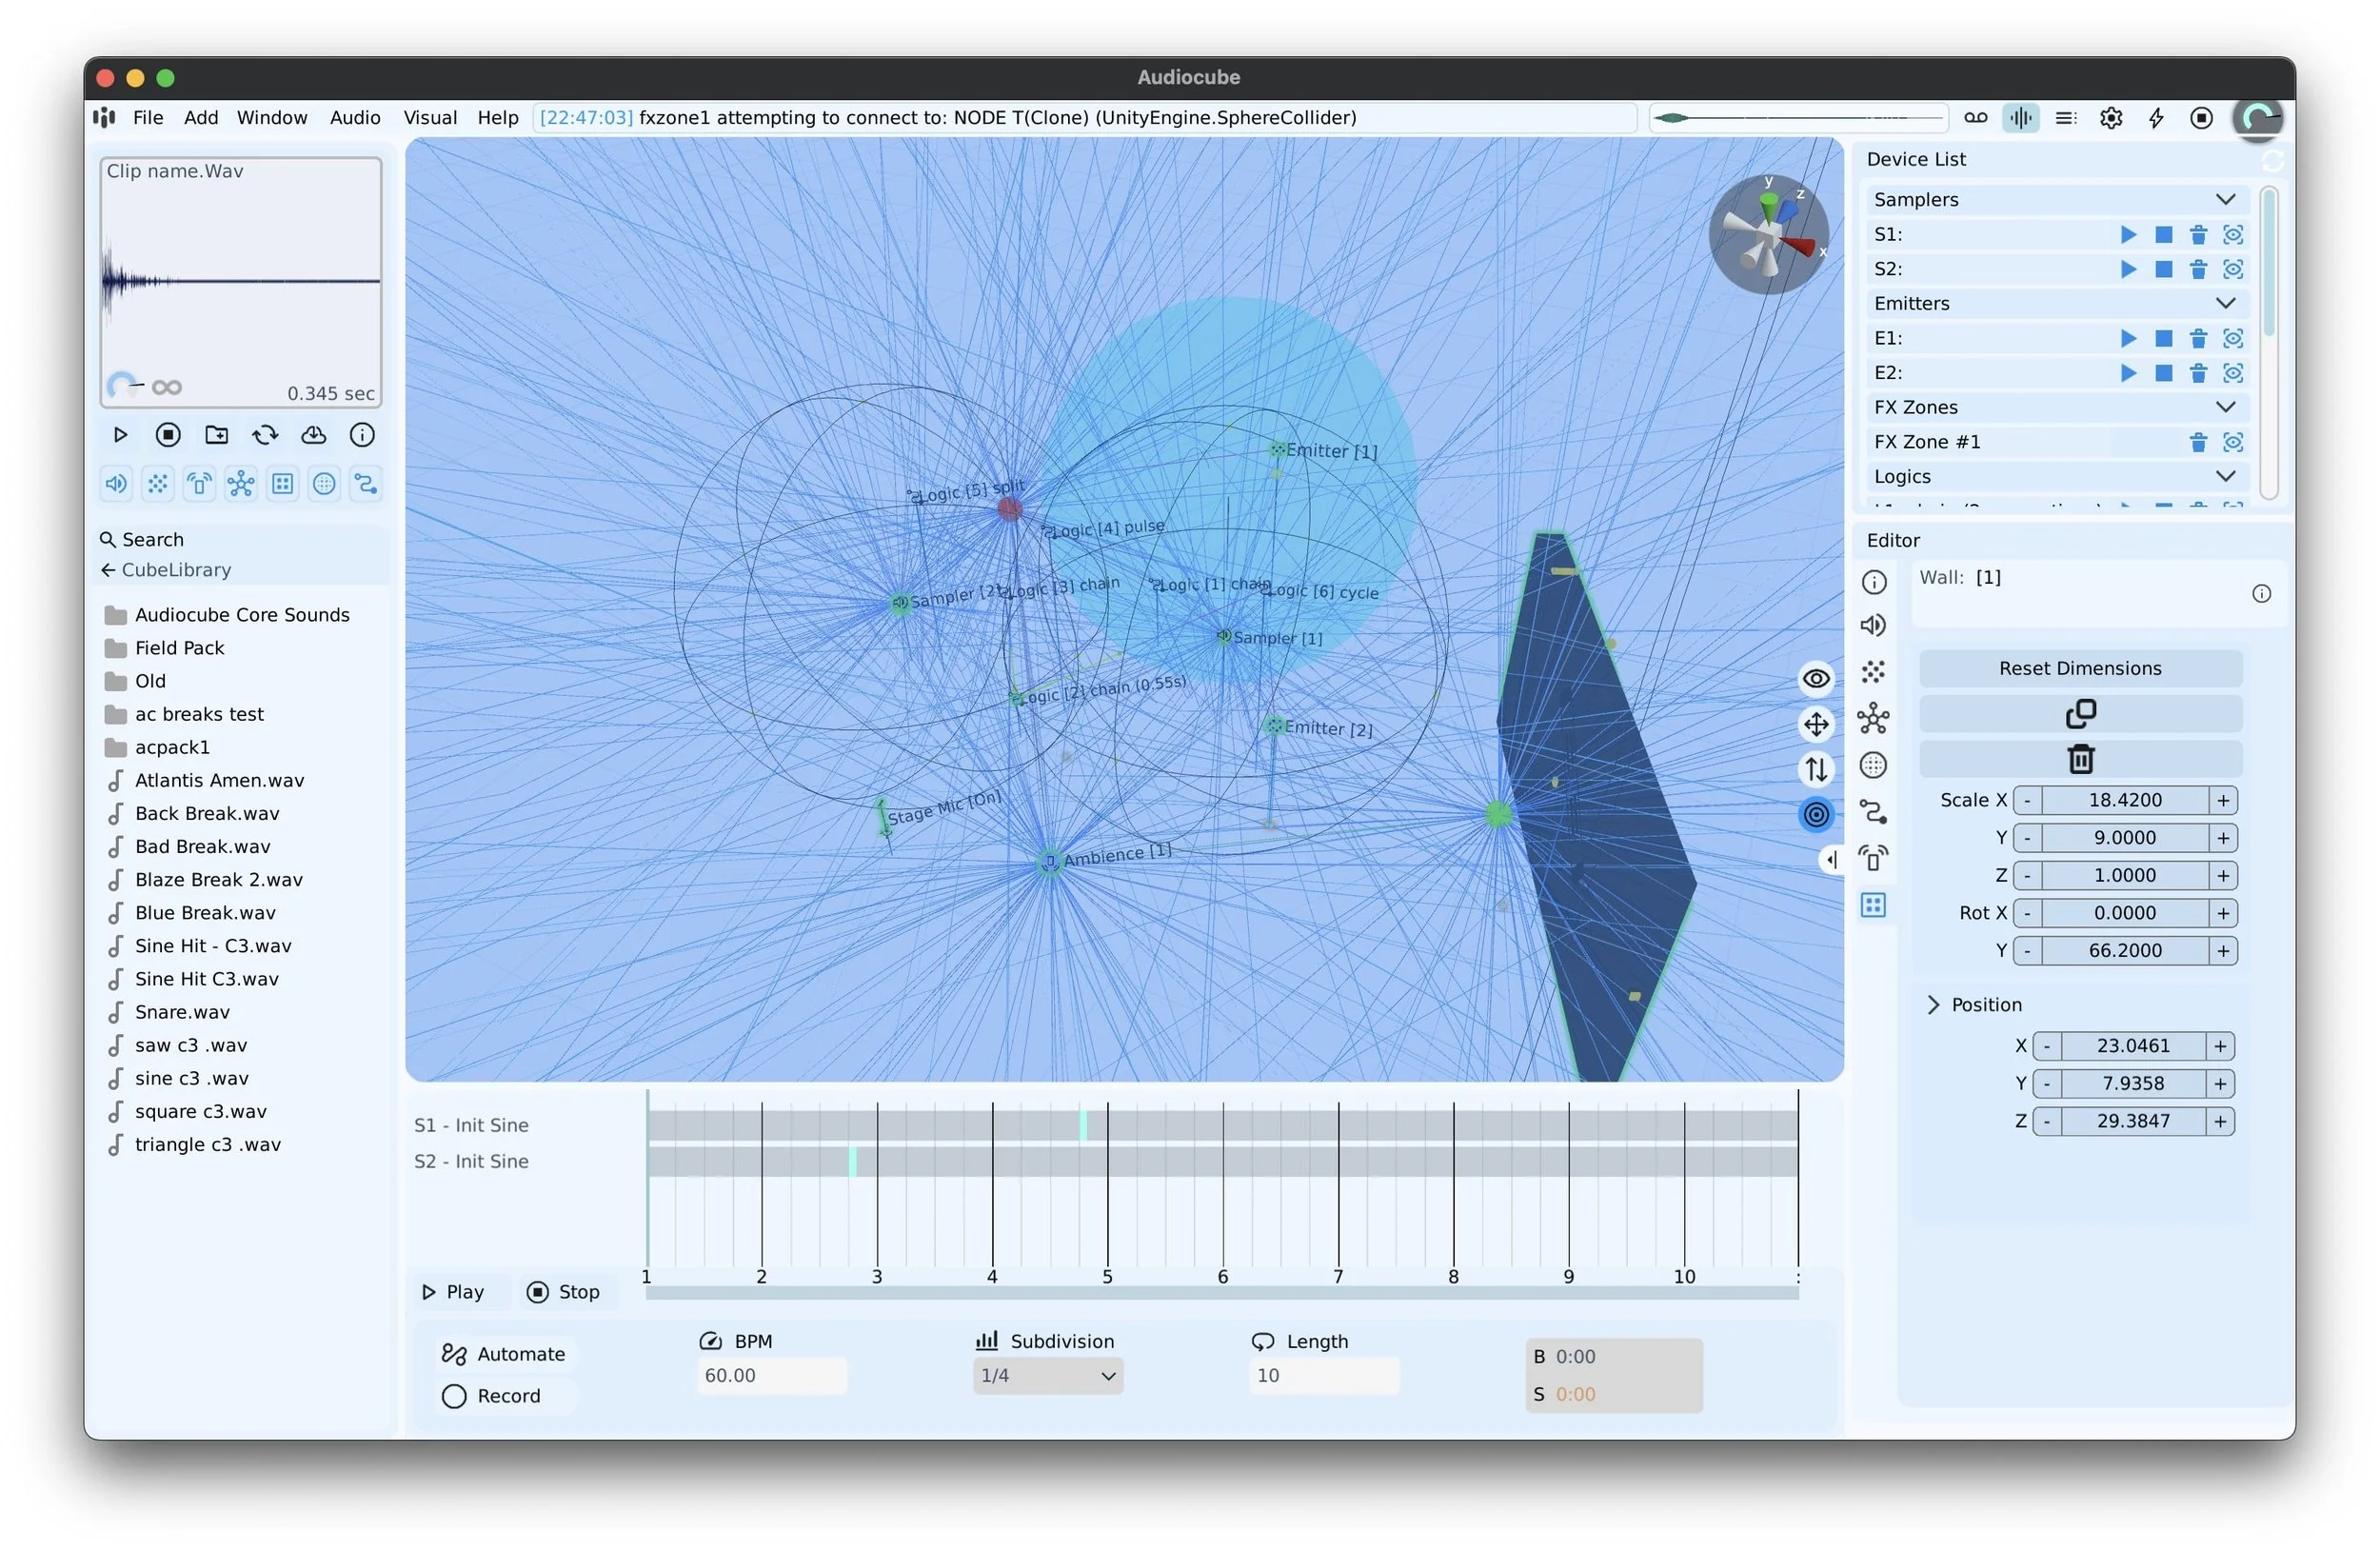The height and width of the screenshot is (1551, 2380).
Task: Activate the node connection path tool
Action: (365, 483)
